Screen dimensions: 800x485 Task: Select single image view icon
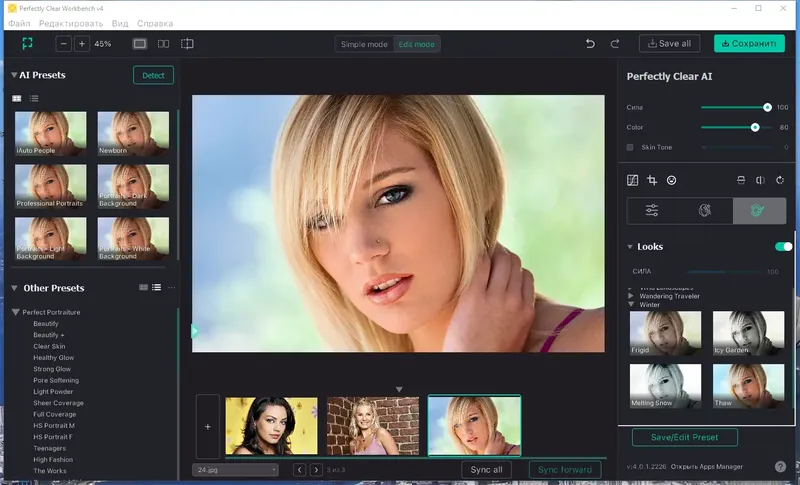139,44
